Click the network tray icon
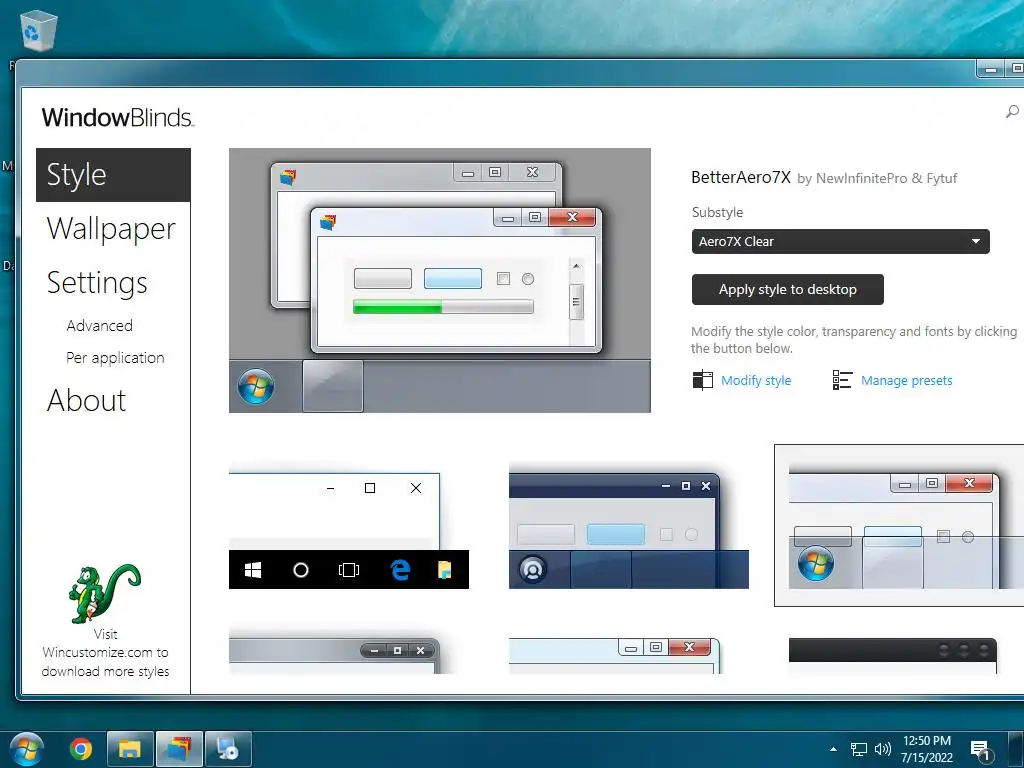1024x768 pixels. 858,750
